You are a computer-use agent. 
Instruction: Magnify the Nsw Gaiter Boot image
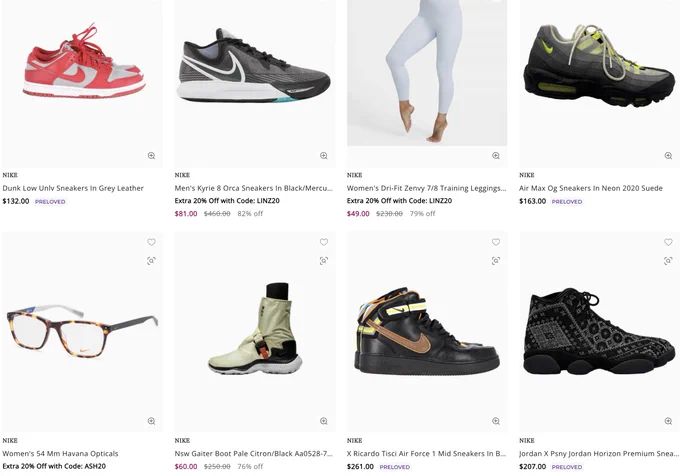click(324, 421)
